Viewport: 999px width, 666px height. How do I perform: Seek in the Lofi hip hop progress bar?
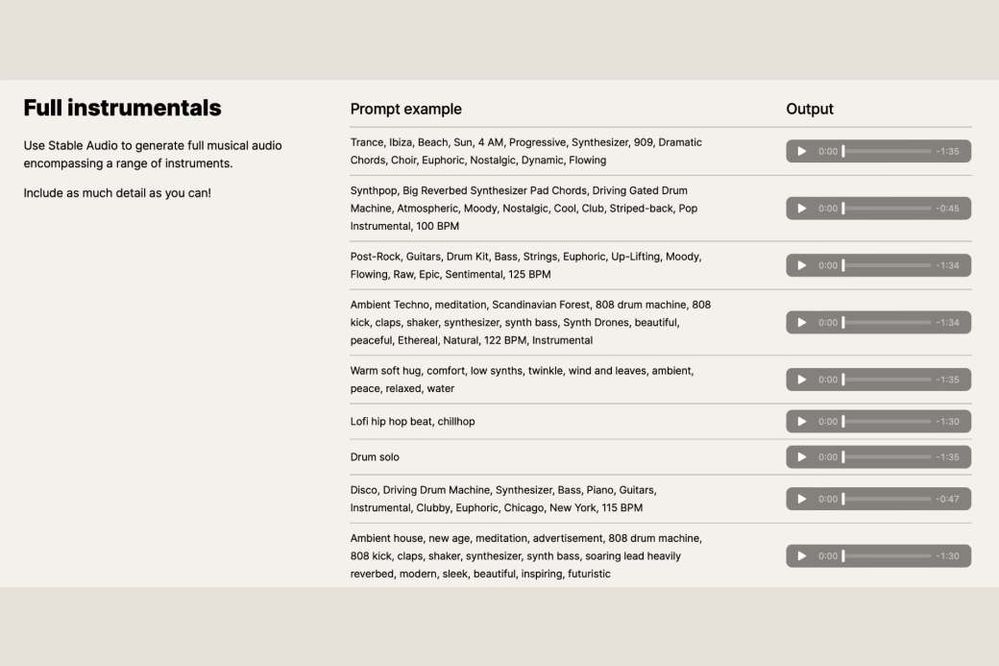[x=886, y=421]
